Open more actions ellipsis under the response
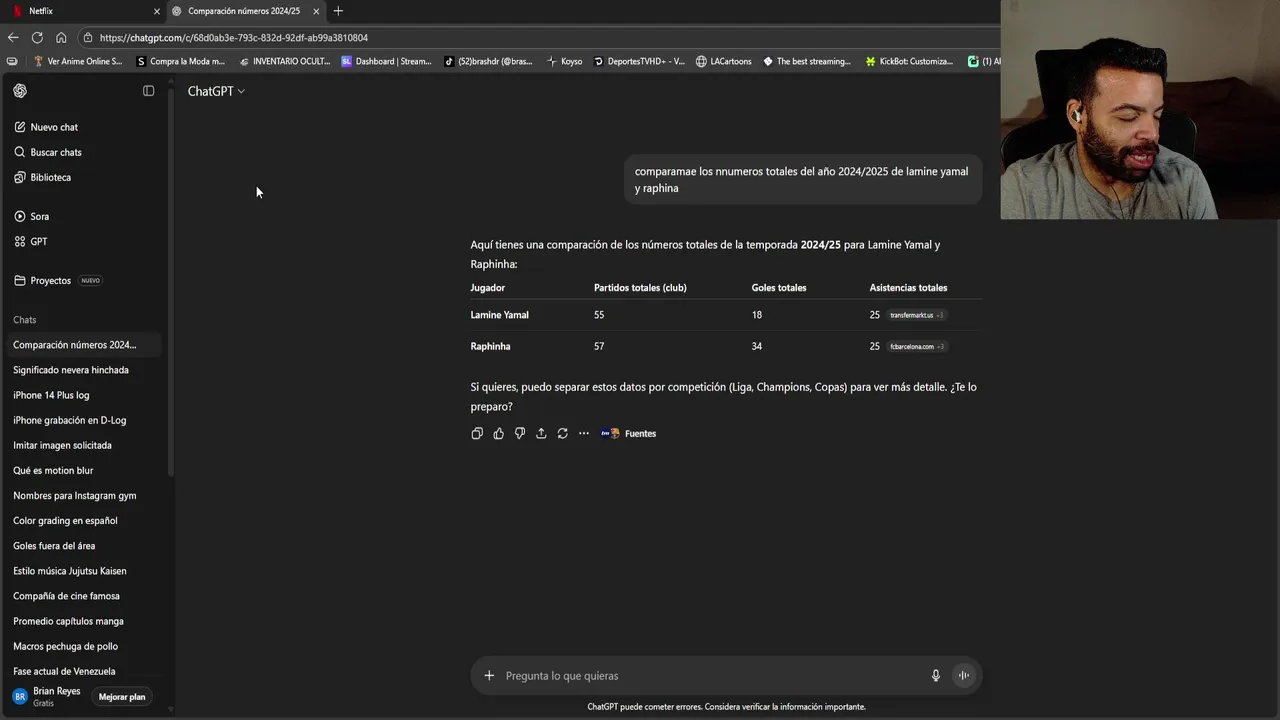Image resolution: width=1280 pixels, height=720 pixels. tap(584, 433)
